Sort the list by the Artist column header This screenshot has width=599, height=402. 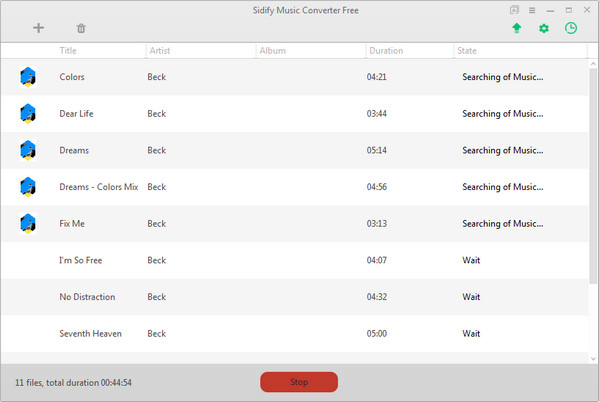coord(160,50)
